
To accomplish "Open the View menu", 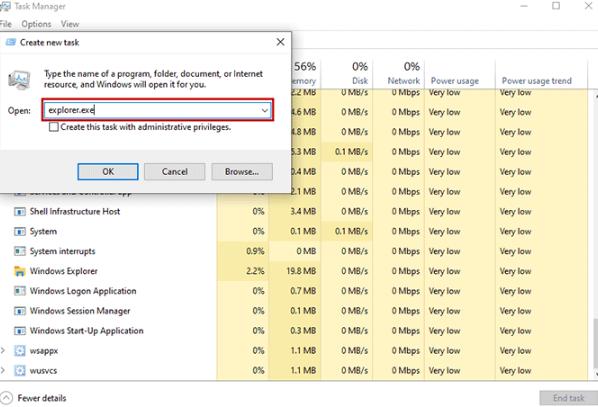I will click(70, 24).
